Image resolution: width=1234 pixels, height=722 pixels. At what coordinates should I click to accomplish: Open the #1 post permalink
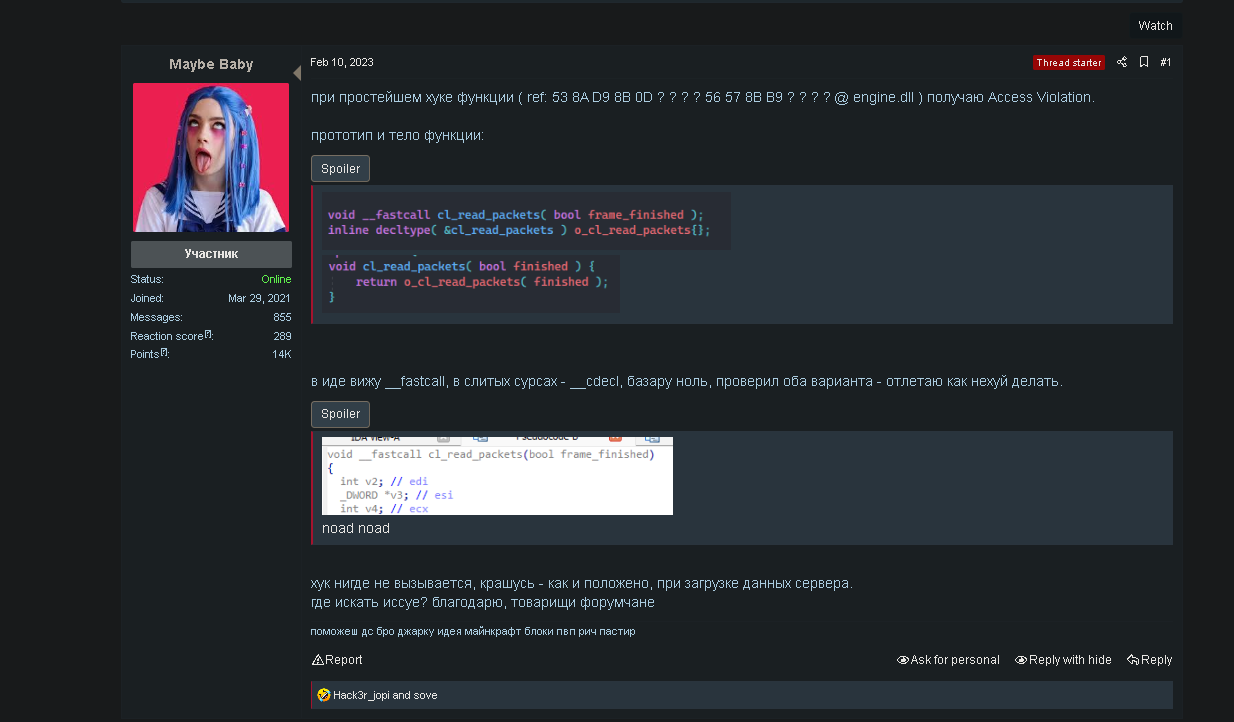[x=1166, y=62]
